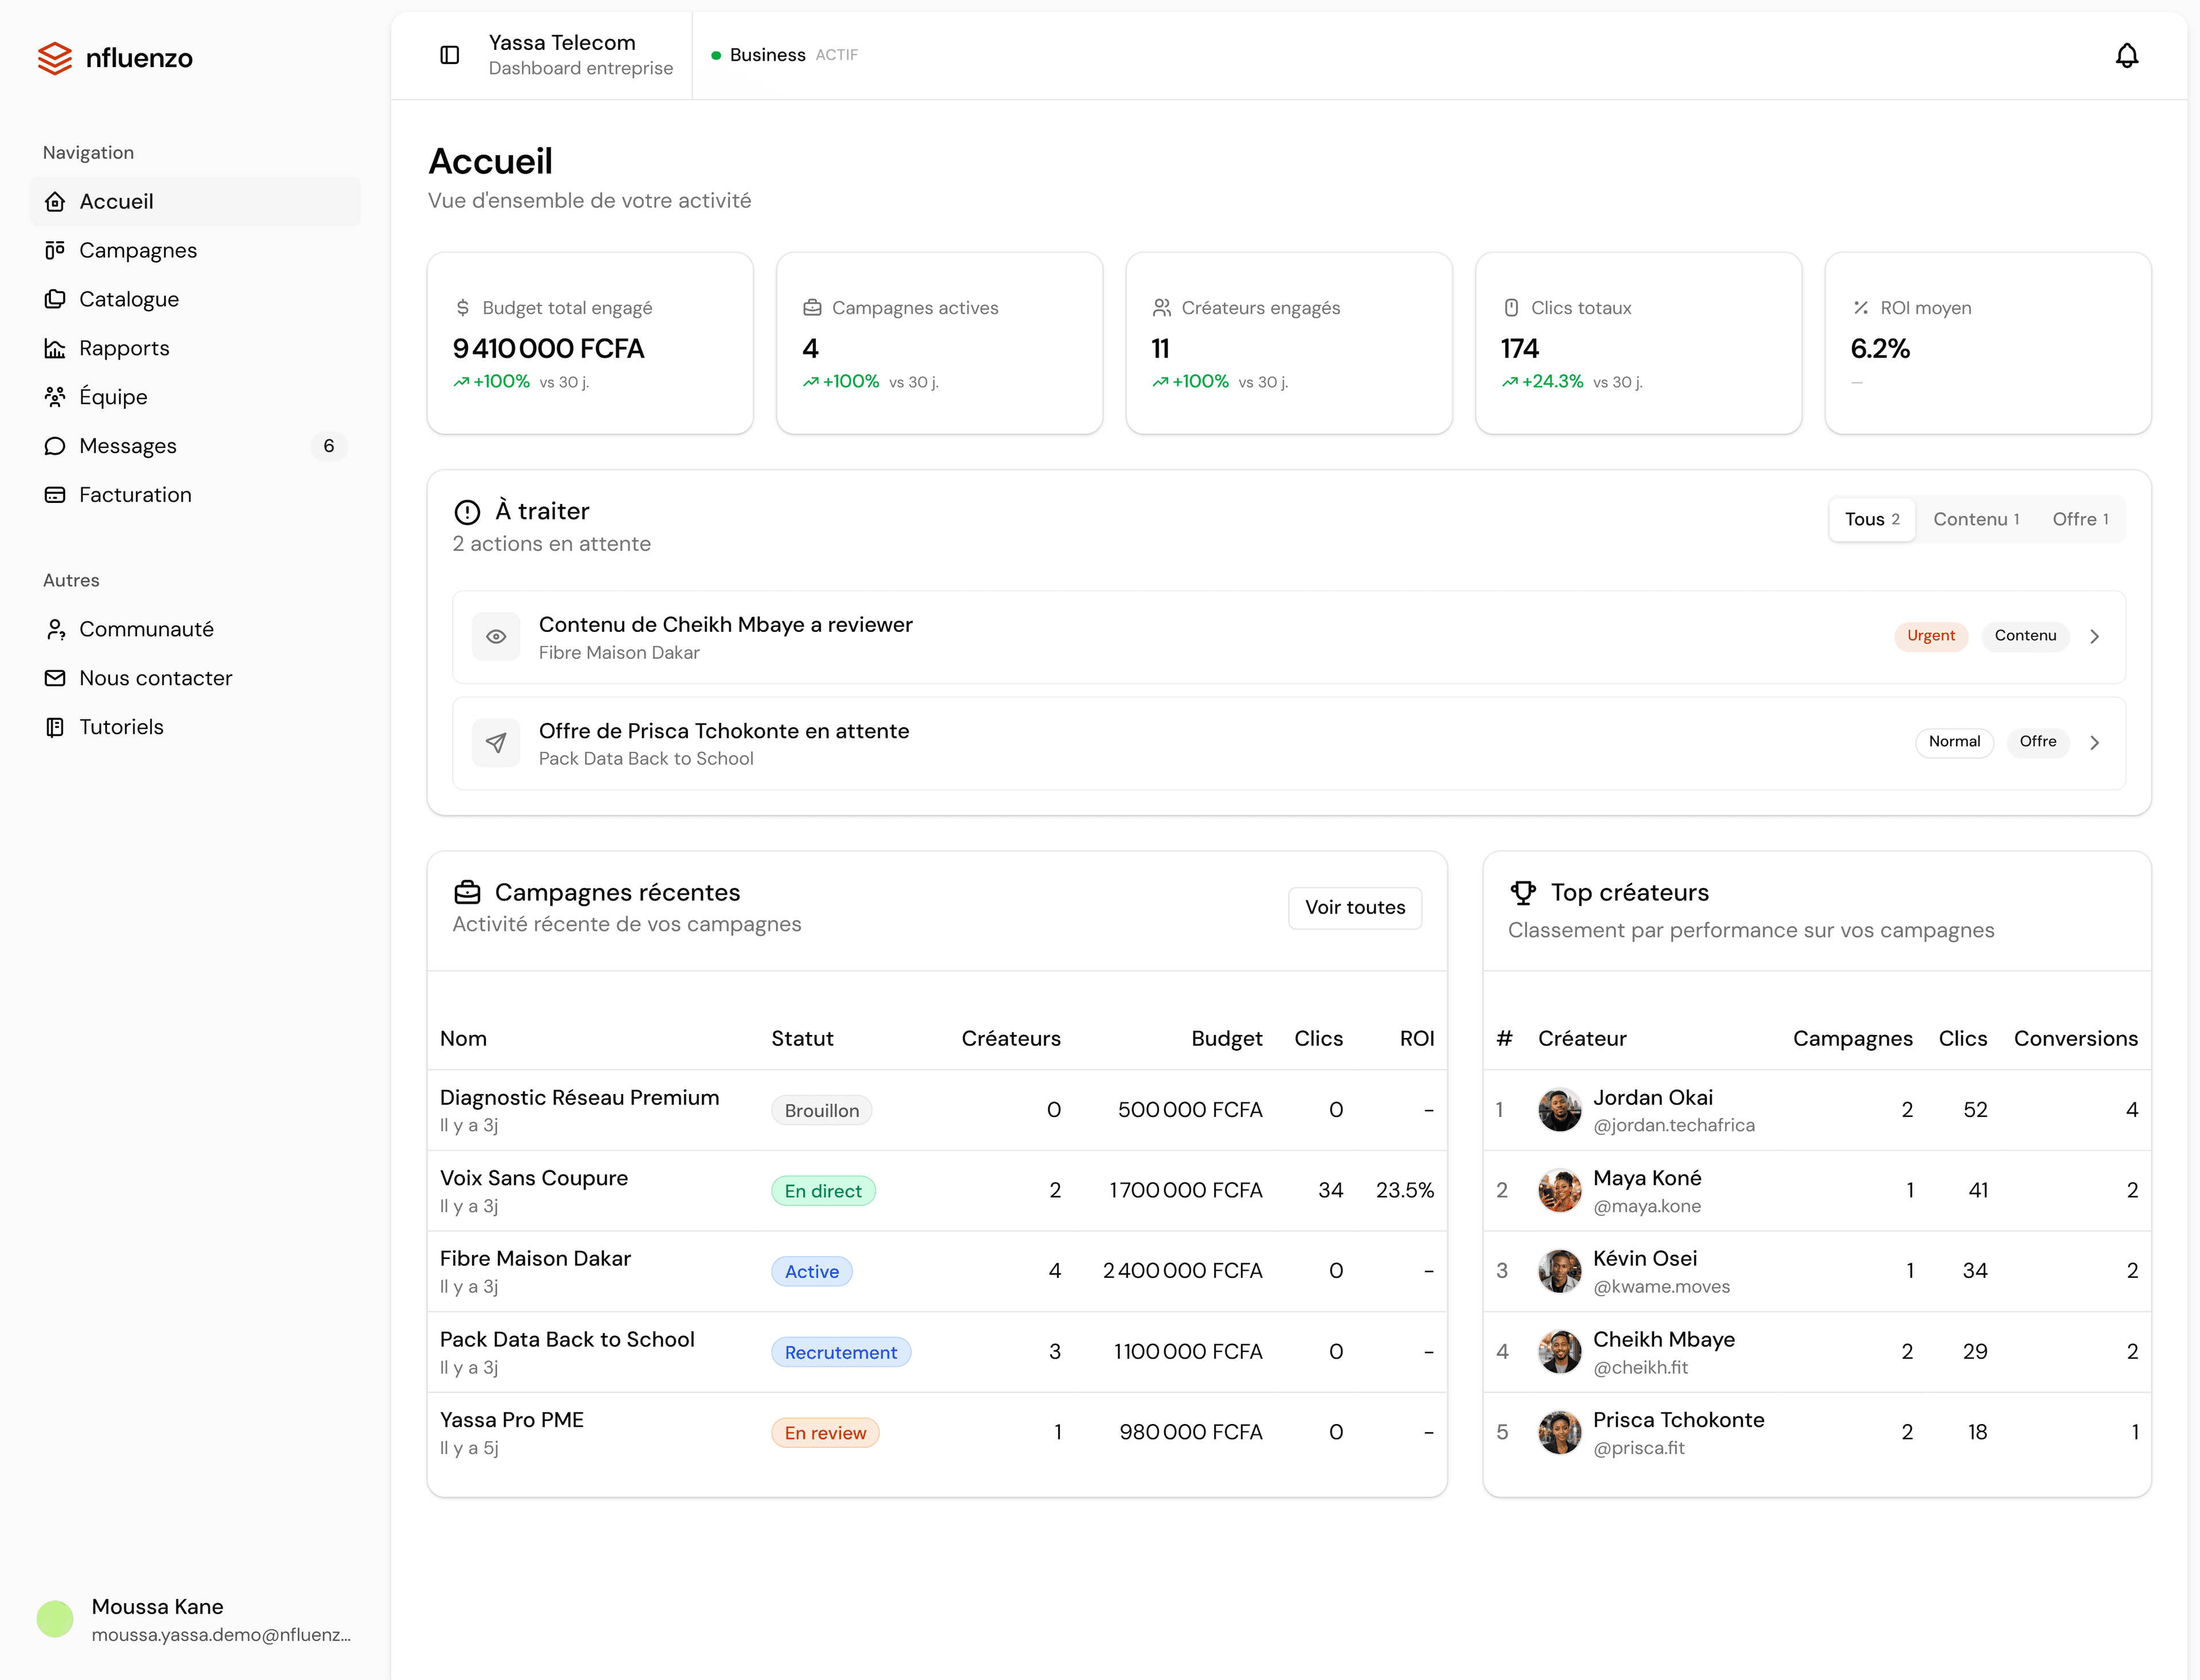
Task: Click the Campagnes sidebar icon
Action: pos(55,250)
